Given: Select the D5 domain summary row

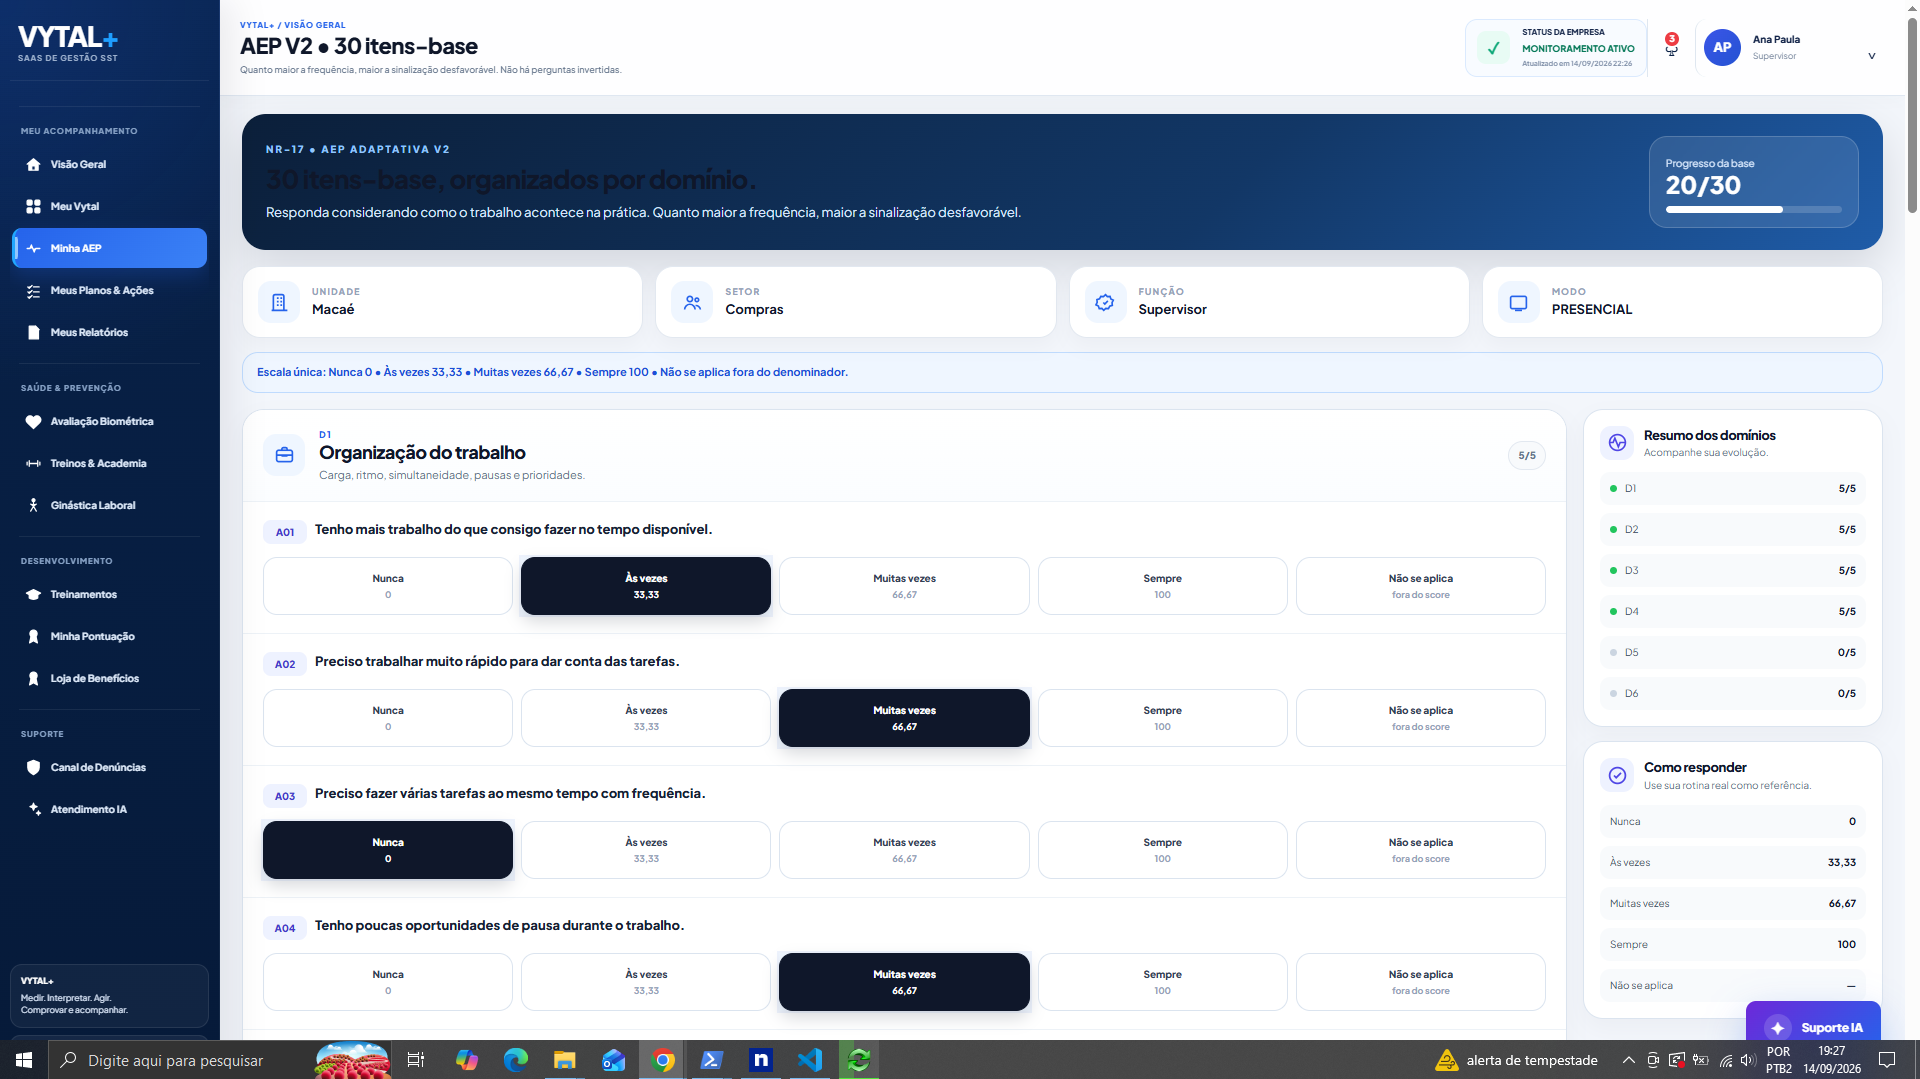Looking at the screenshot, I should point(1732,653).
